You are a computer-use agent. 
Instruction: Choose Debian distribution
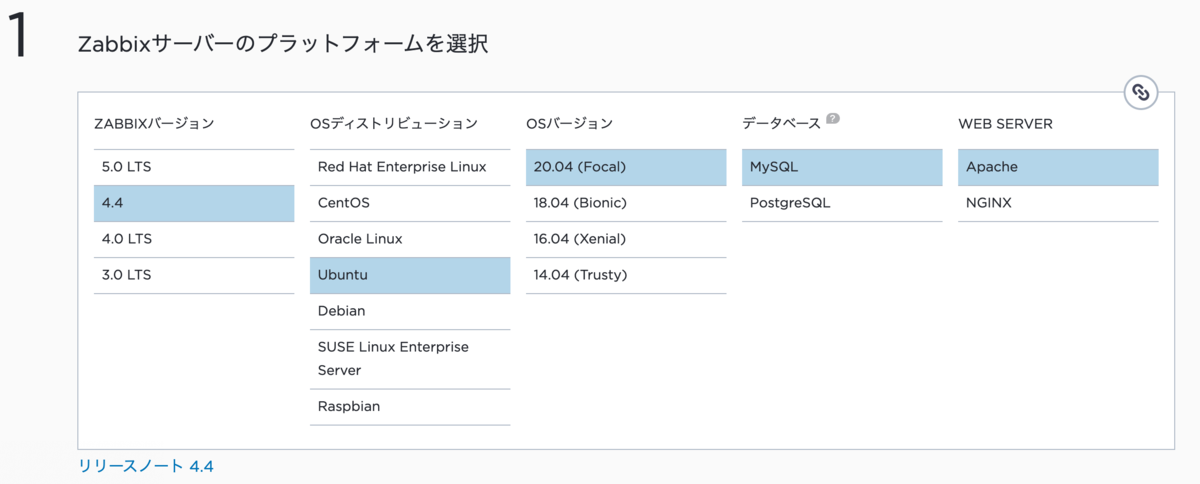point(410,311)
